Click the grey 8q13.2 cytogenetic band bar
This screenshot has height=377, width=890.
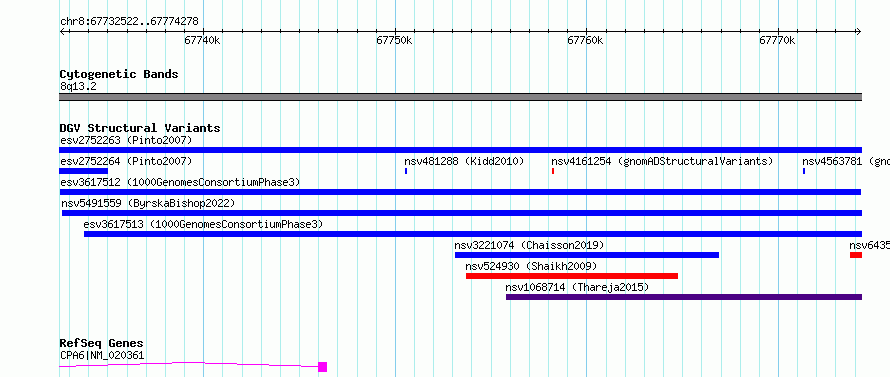[x=460, y=97]
